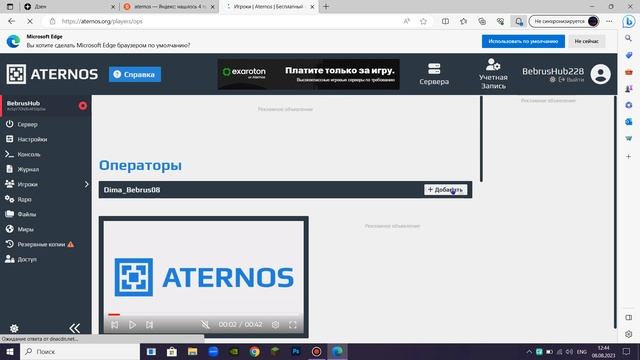Open Сервер page in sidebar
640x360 pixels.
(x=27, y=124)
